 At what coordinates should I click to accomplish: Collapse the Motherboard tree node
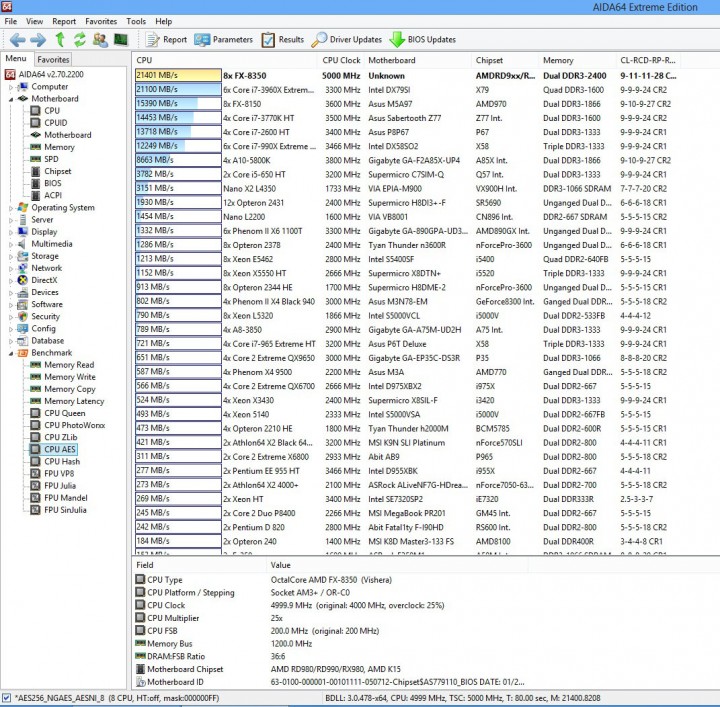[x=11, y=99]
